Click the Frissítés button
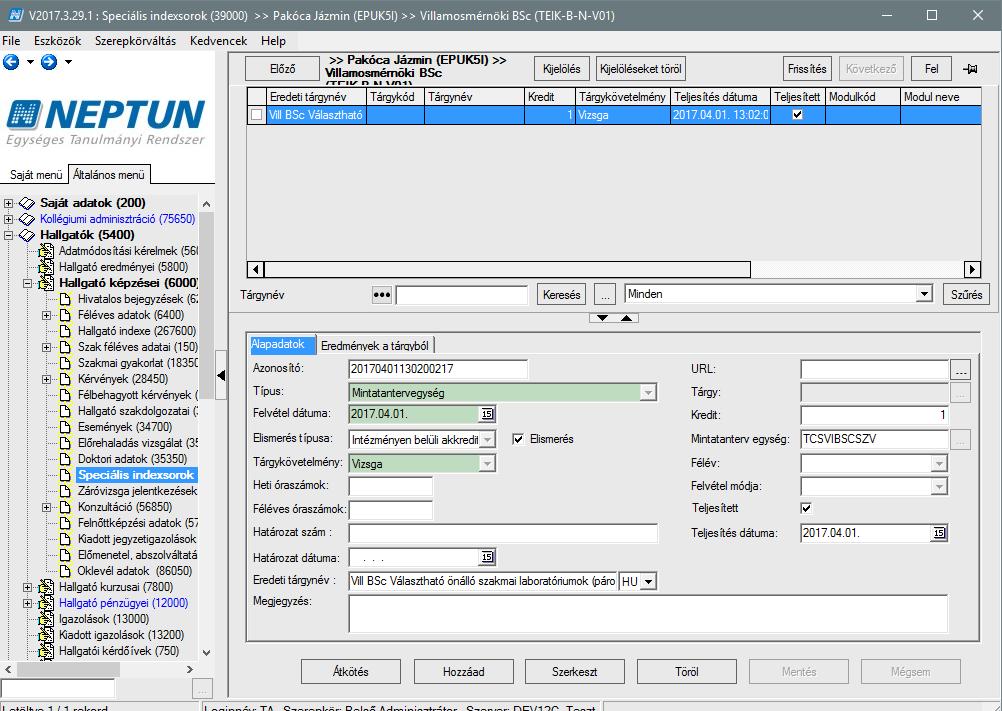The height and width of the screenshot is (711, 1002). click(x=807, y=69)
